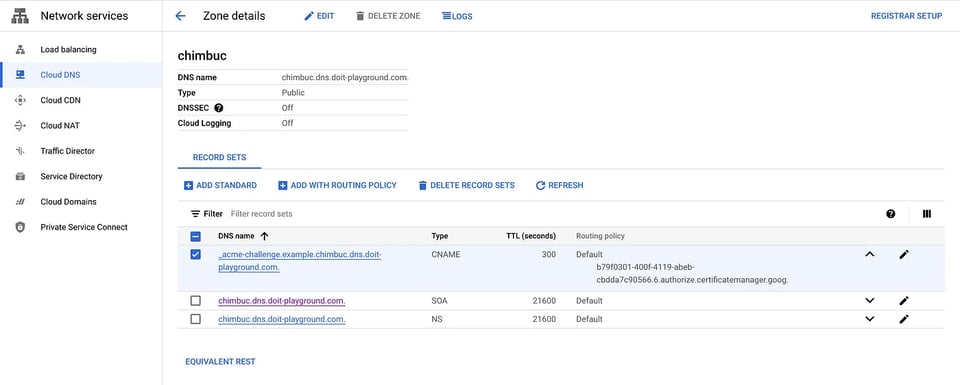The image size is (960, 385).
Task: Click the Network services logo icon
Action: tap(20, 16)
